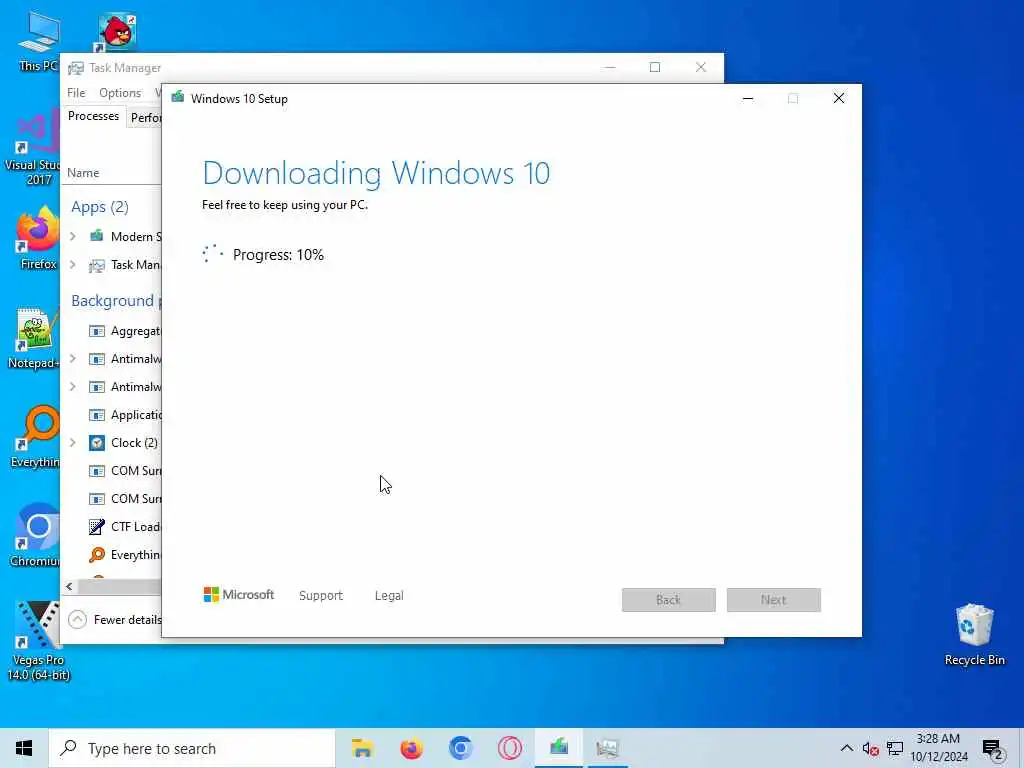Select the Processes tab in Task Manager
The width and height of the screenshot is (1024, 768).
pos(93,116)
